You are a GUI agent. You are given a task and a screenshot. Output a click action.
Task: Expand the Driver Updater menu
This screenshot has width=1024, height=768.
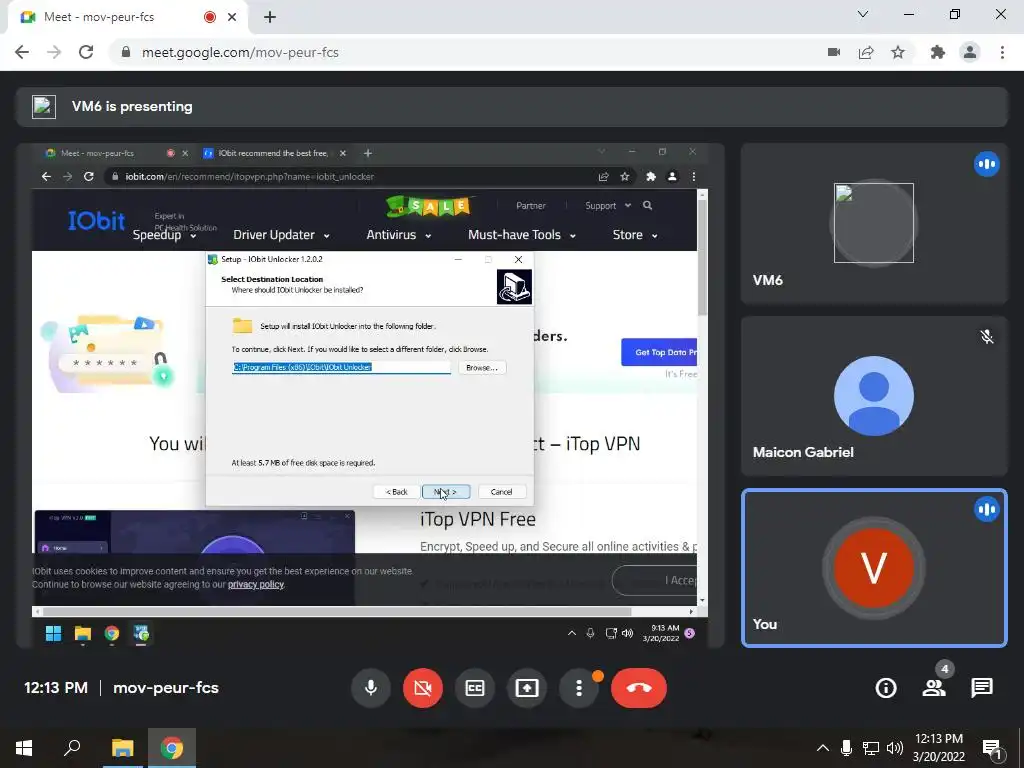click(x=281, y=235)
